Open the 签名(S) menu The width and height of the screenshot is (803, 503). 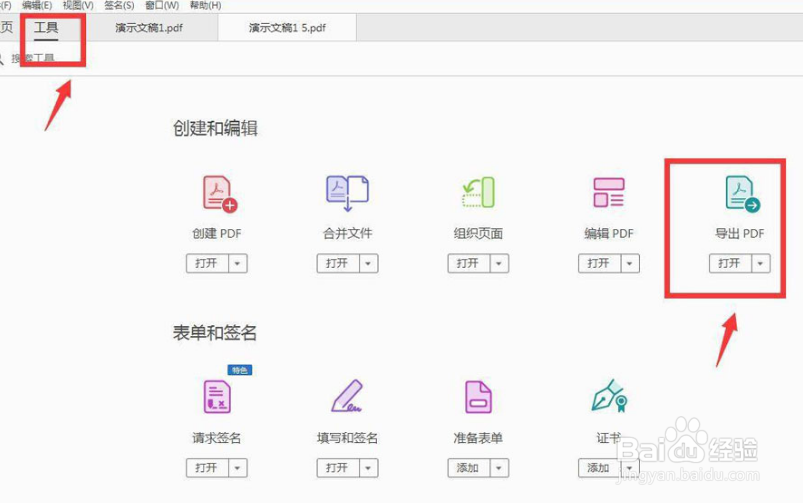tap(119, 6)
